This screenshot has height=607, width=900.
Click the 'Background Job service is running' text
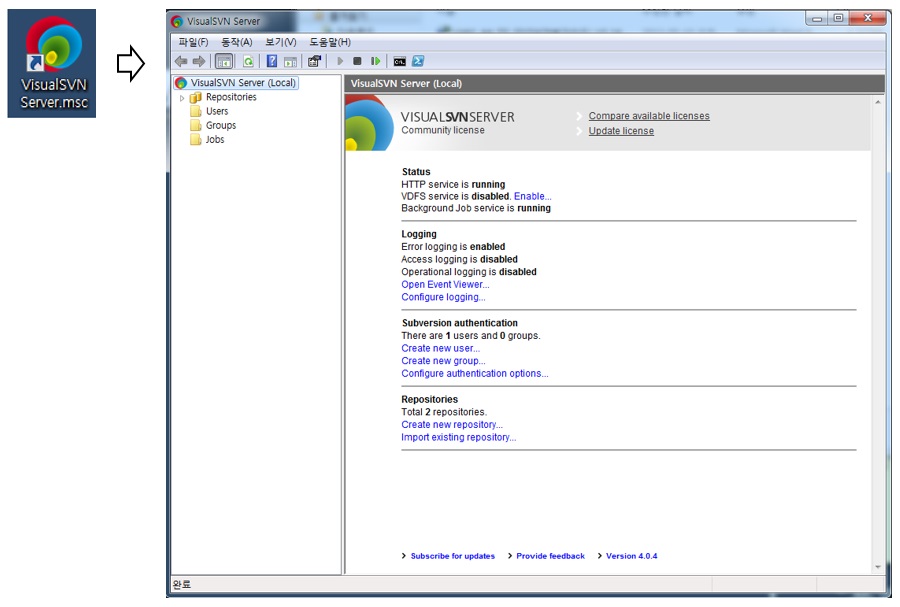tap(476, 208)
